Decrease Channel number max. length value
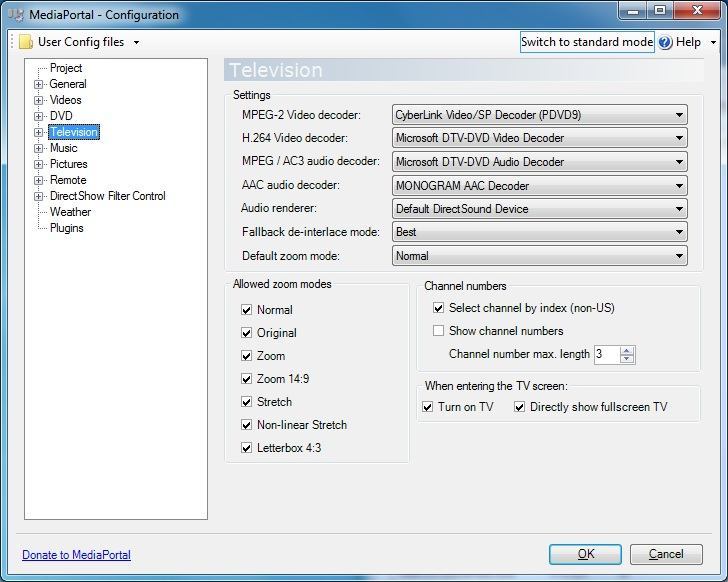This screenshot has height=582, width=728. tap(627, 359)
